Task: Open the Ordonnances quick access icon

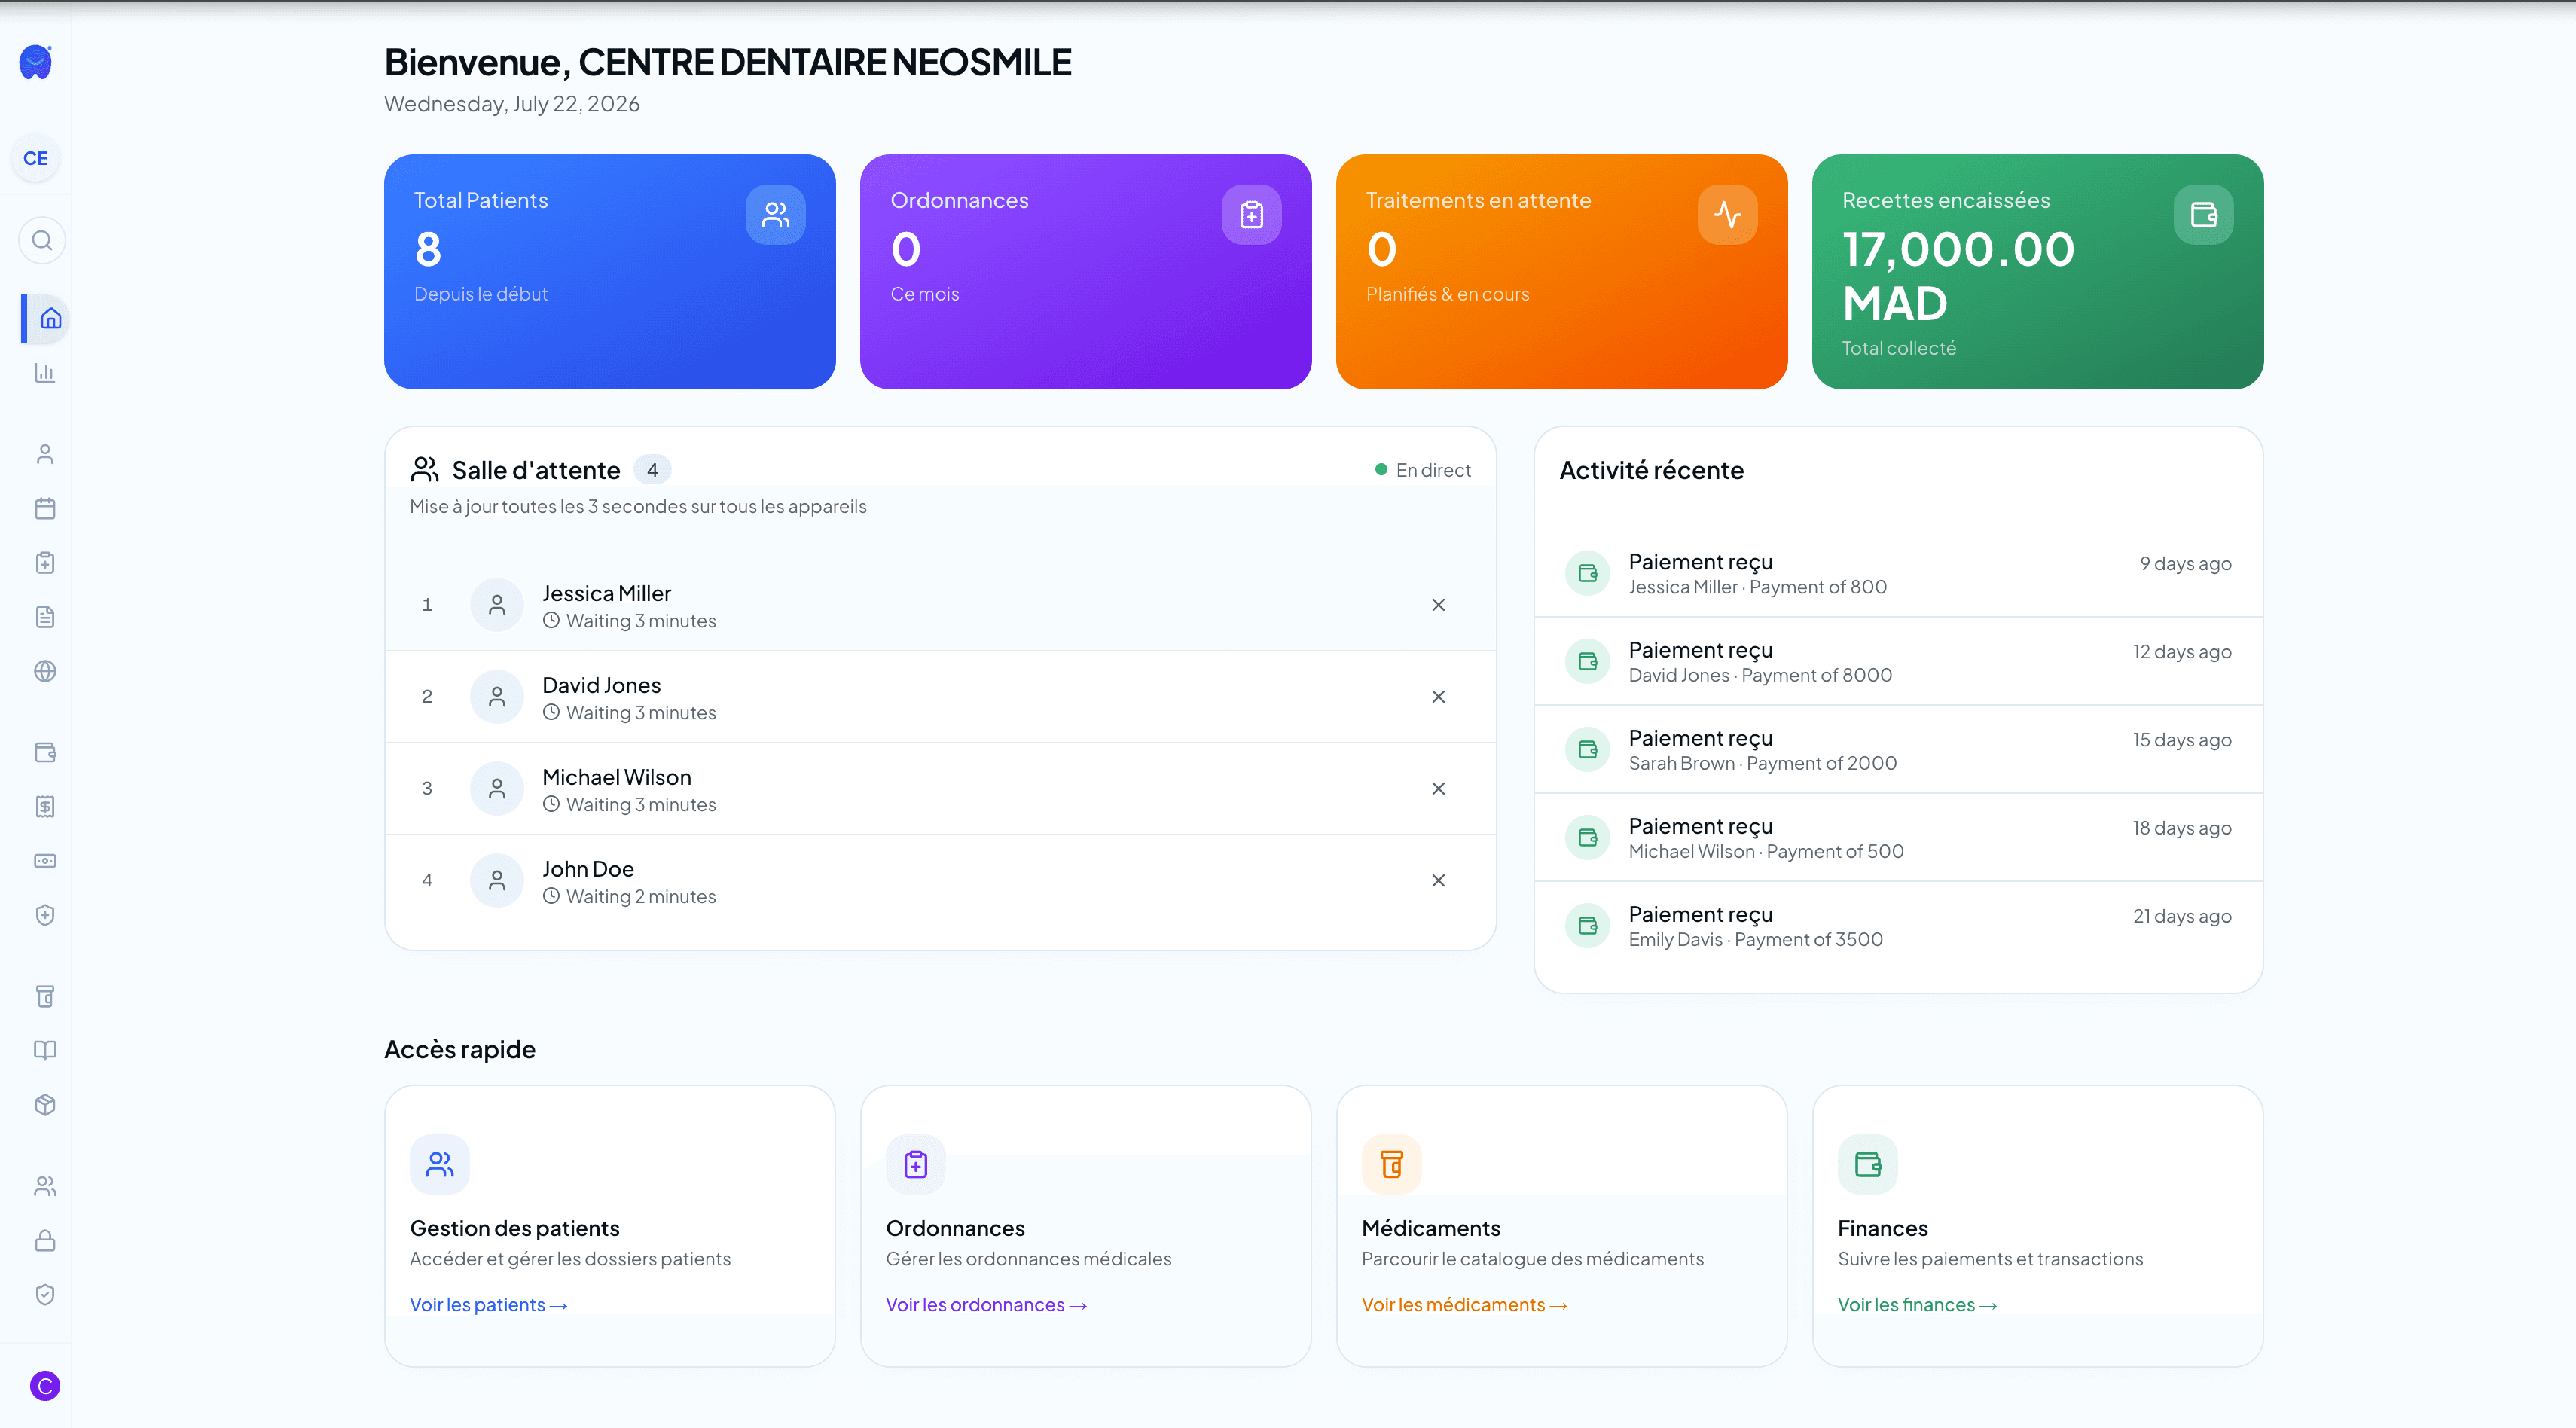Action: [915, 1164]
